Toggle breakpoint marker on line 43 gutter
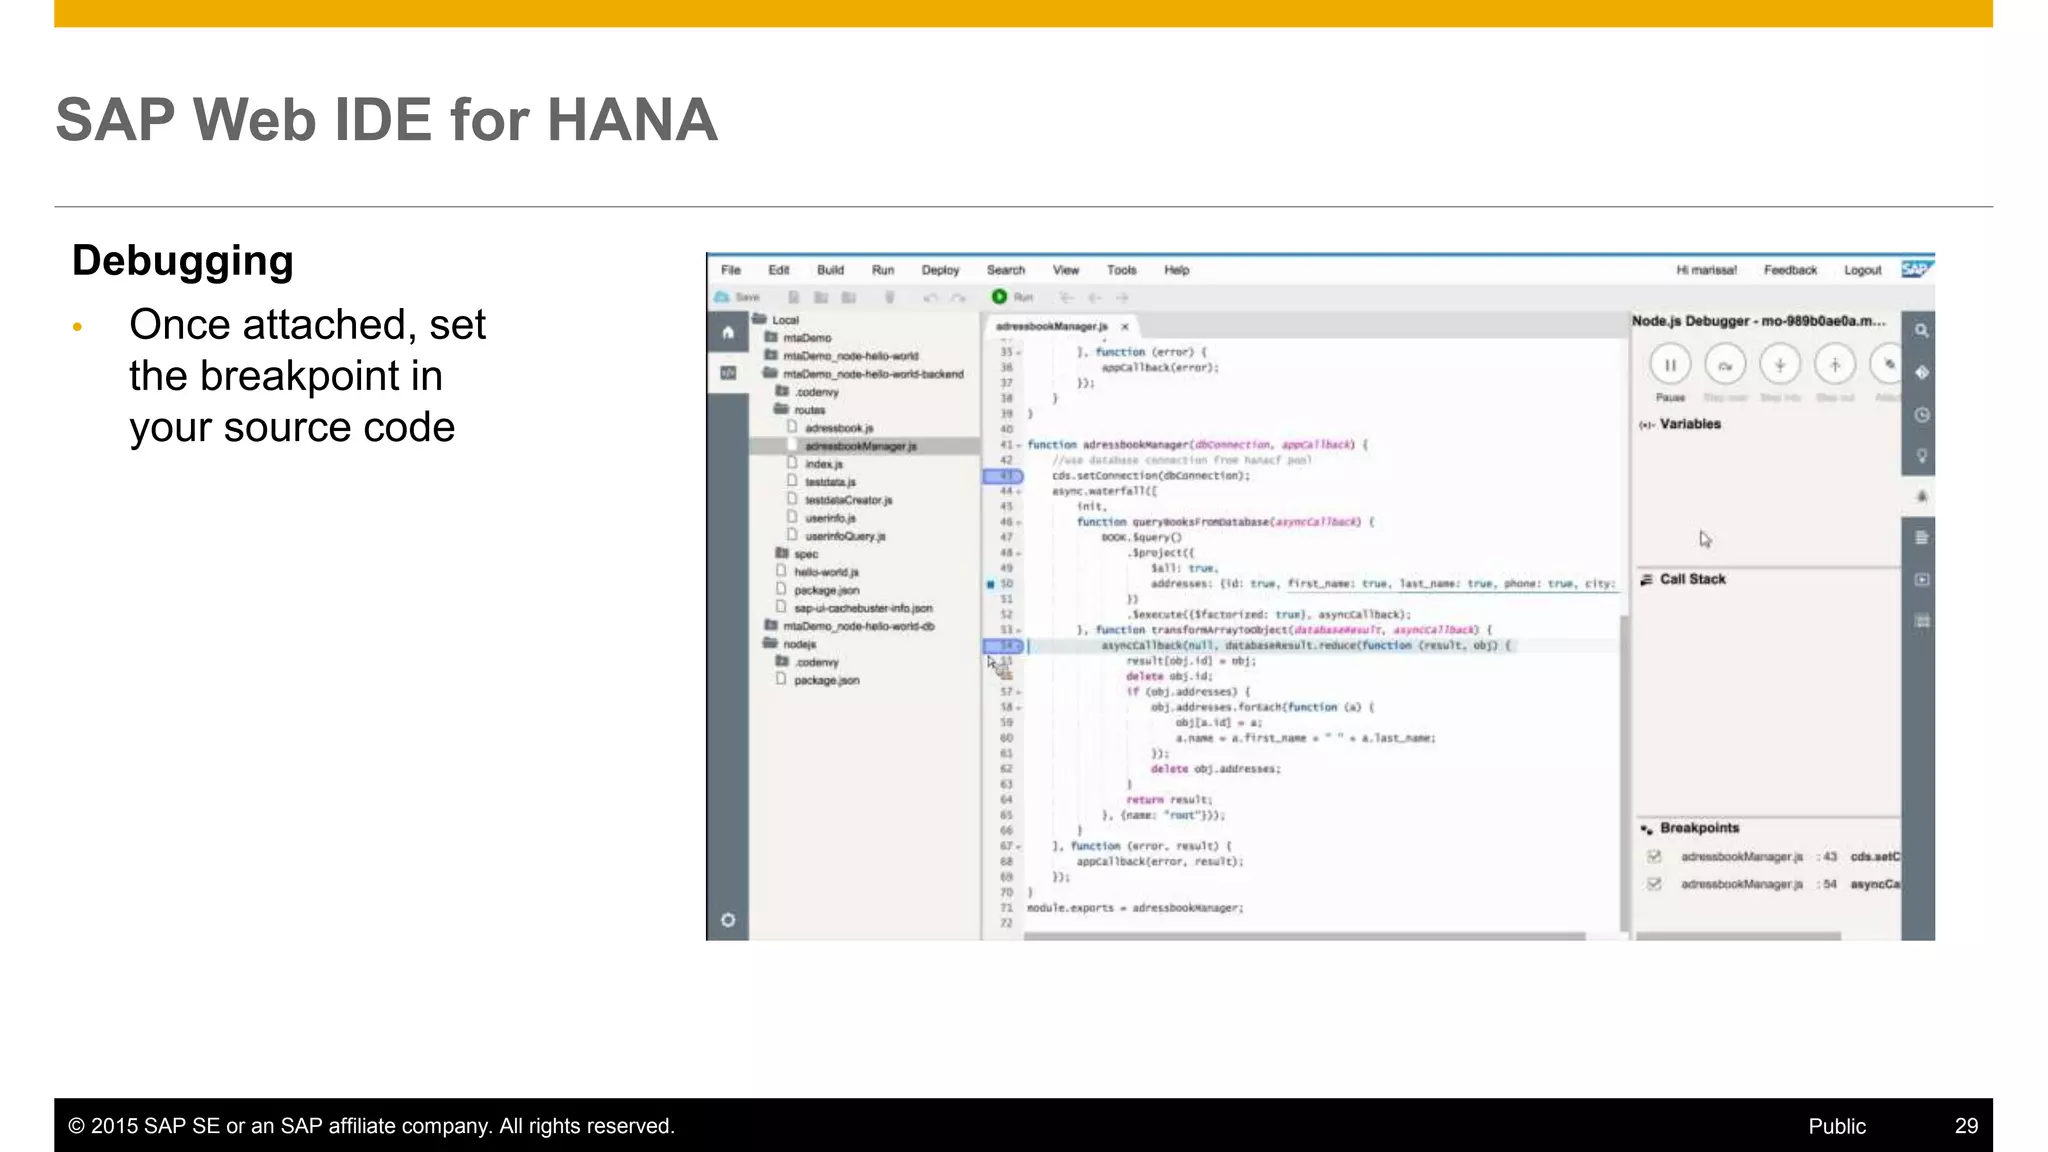Viewport: 2048px width, 1152px height. point(1003,476)
